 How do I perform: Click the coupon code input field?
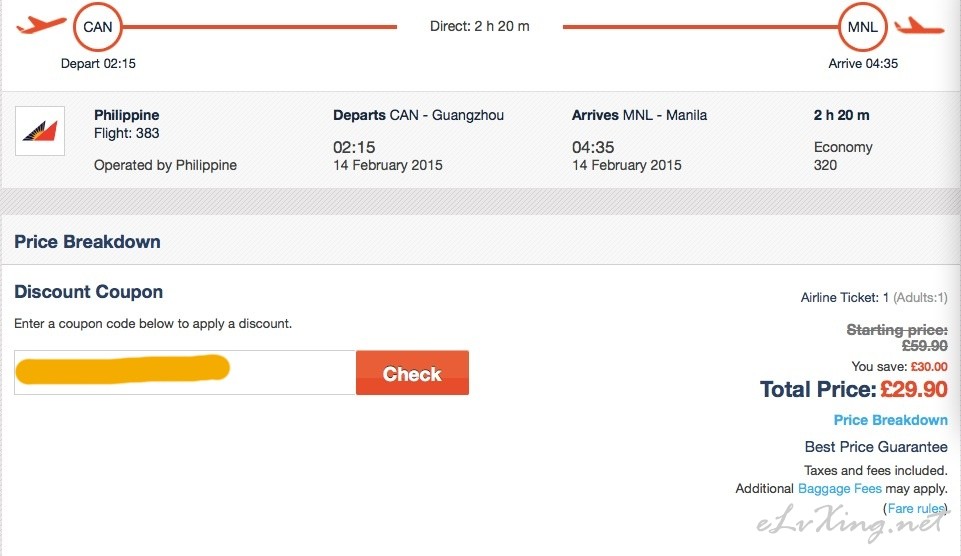pyautogui.click(x=185, y=372)
